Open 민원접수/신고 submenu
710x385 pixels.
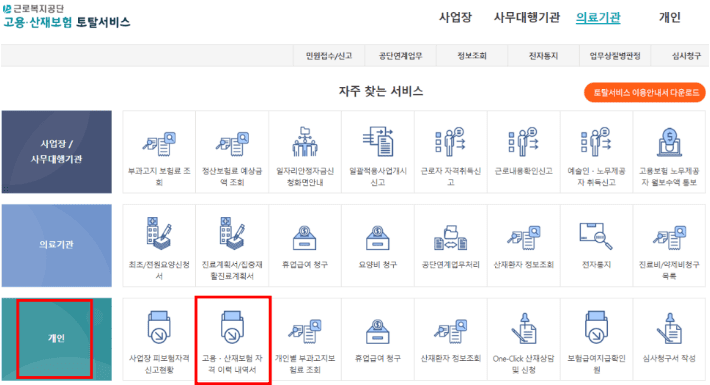coord(329,56)
